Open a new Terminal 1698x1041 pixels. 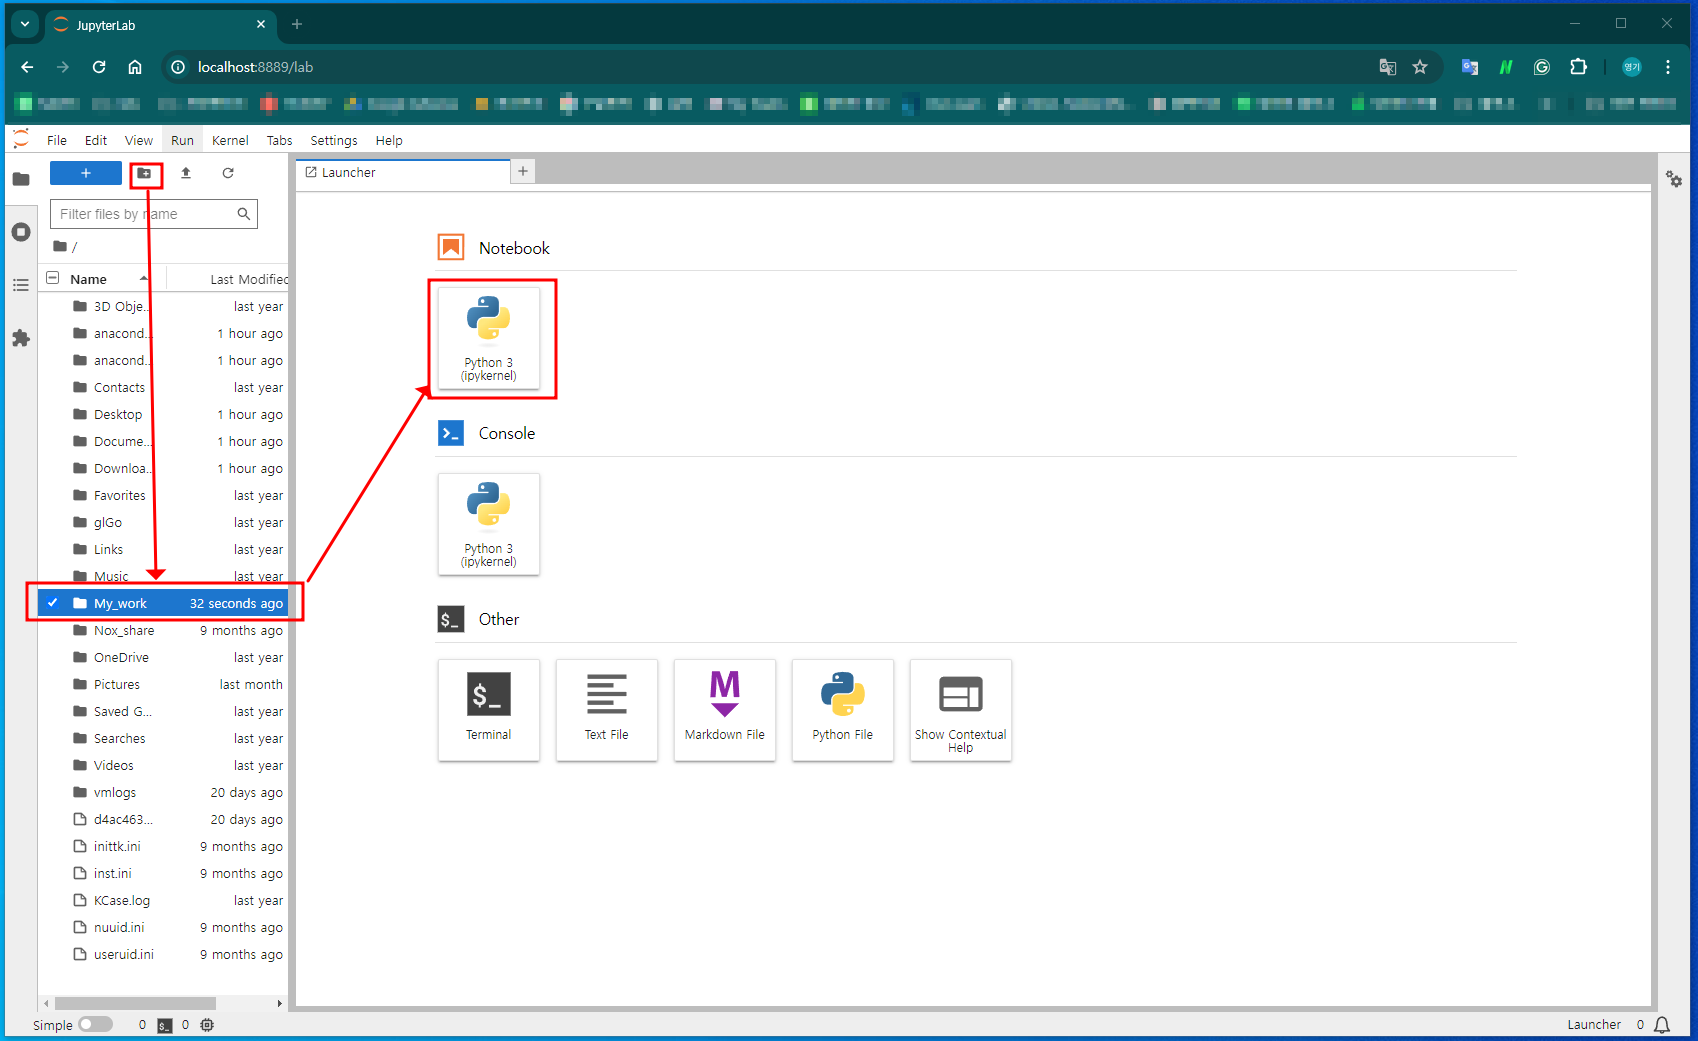[489, 710]
